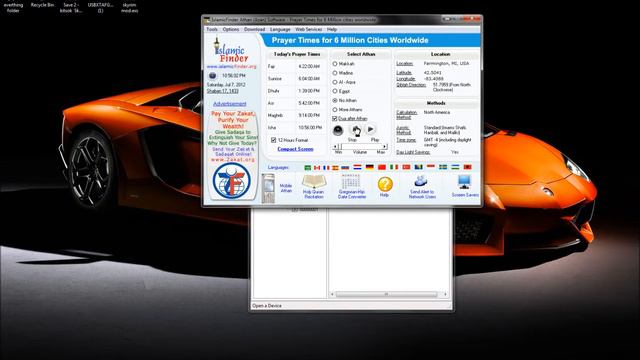Viewport: 640px width, 360px height.
Task: Choose the Dutch flag language
Action: (x=357, y=167)
